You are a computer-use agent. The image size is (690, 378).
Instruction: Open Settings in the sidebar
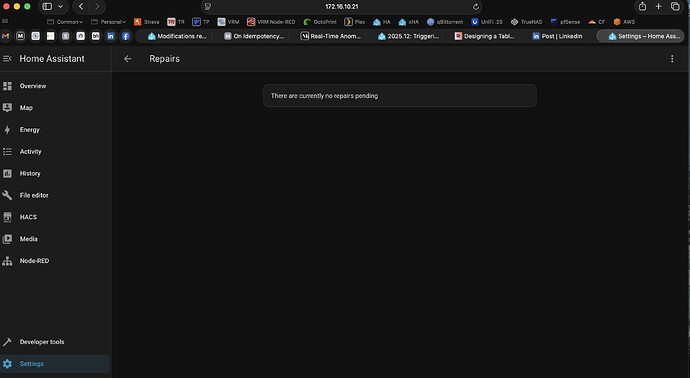click(x=55, y=364)
